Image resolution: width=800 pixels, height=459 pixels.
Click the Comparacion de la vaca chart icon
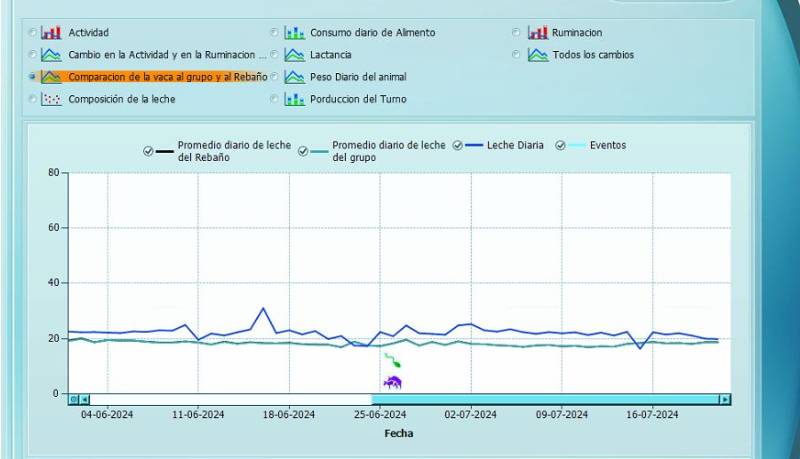click(51, 77)
